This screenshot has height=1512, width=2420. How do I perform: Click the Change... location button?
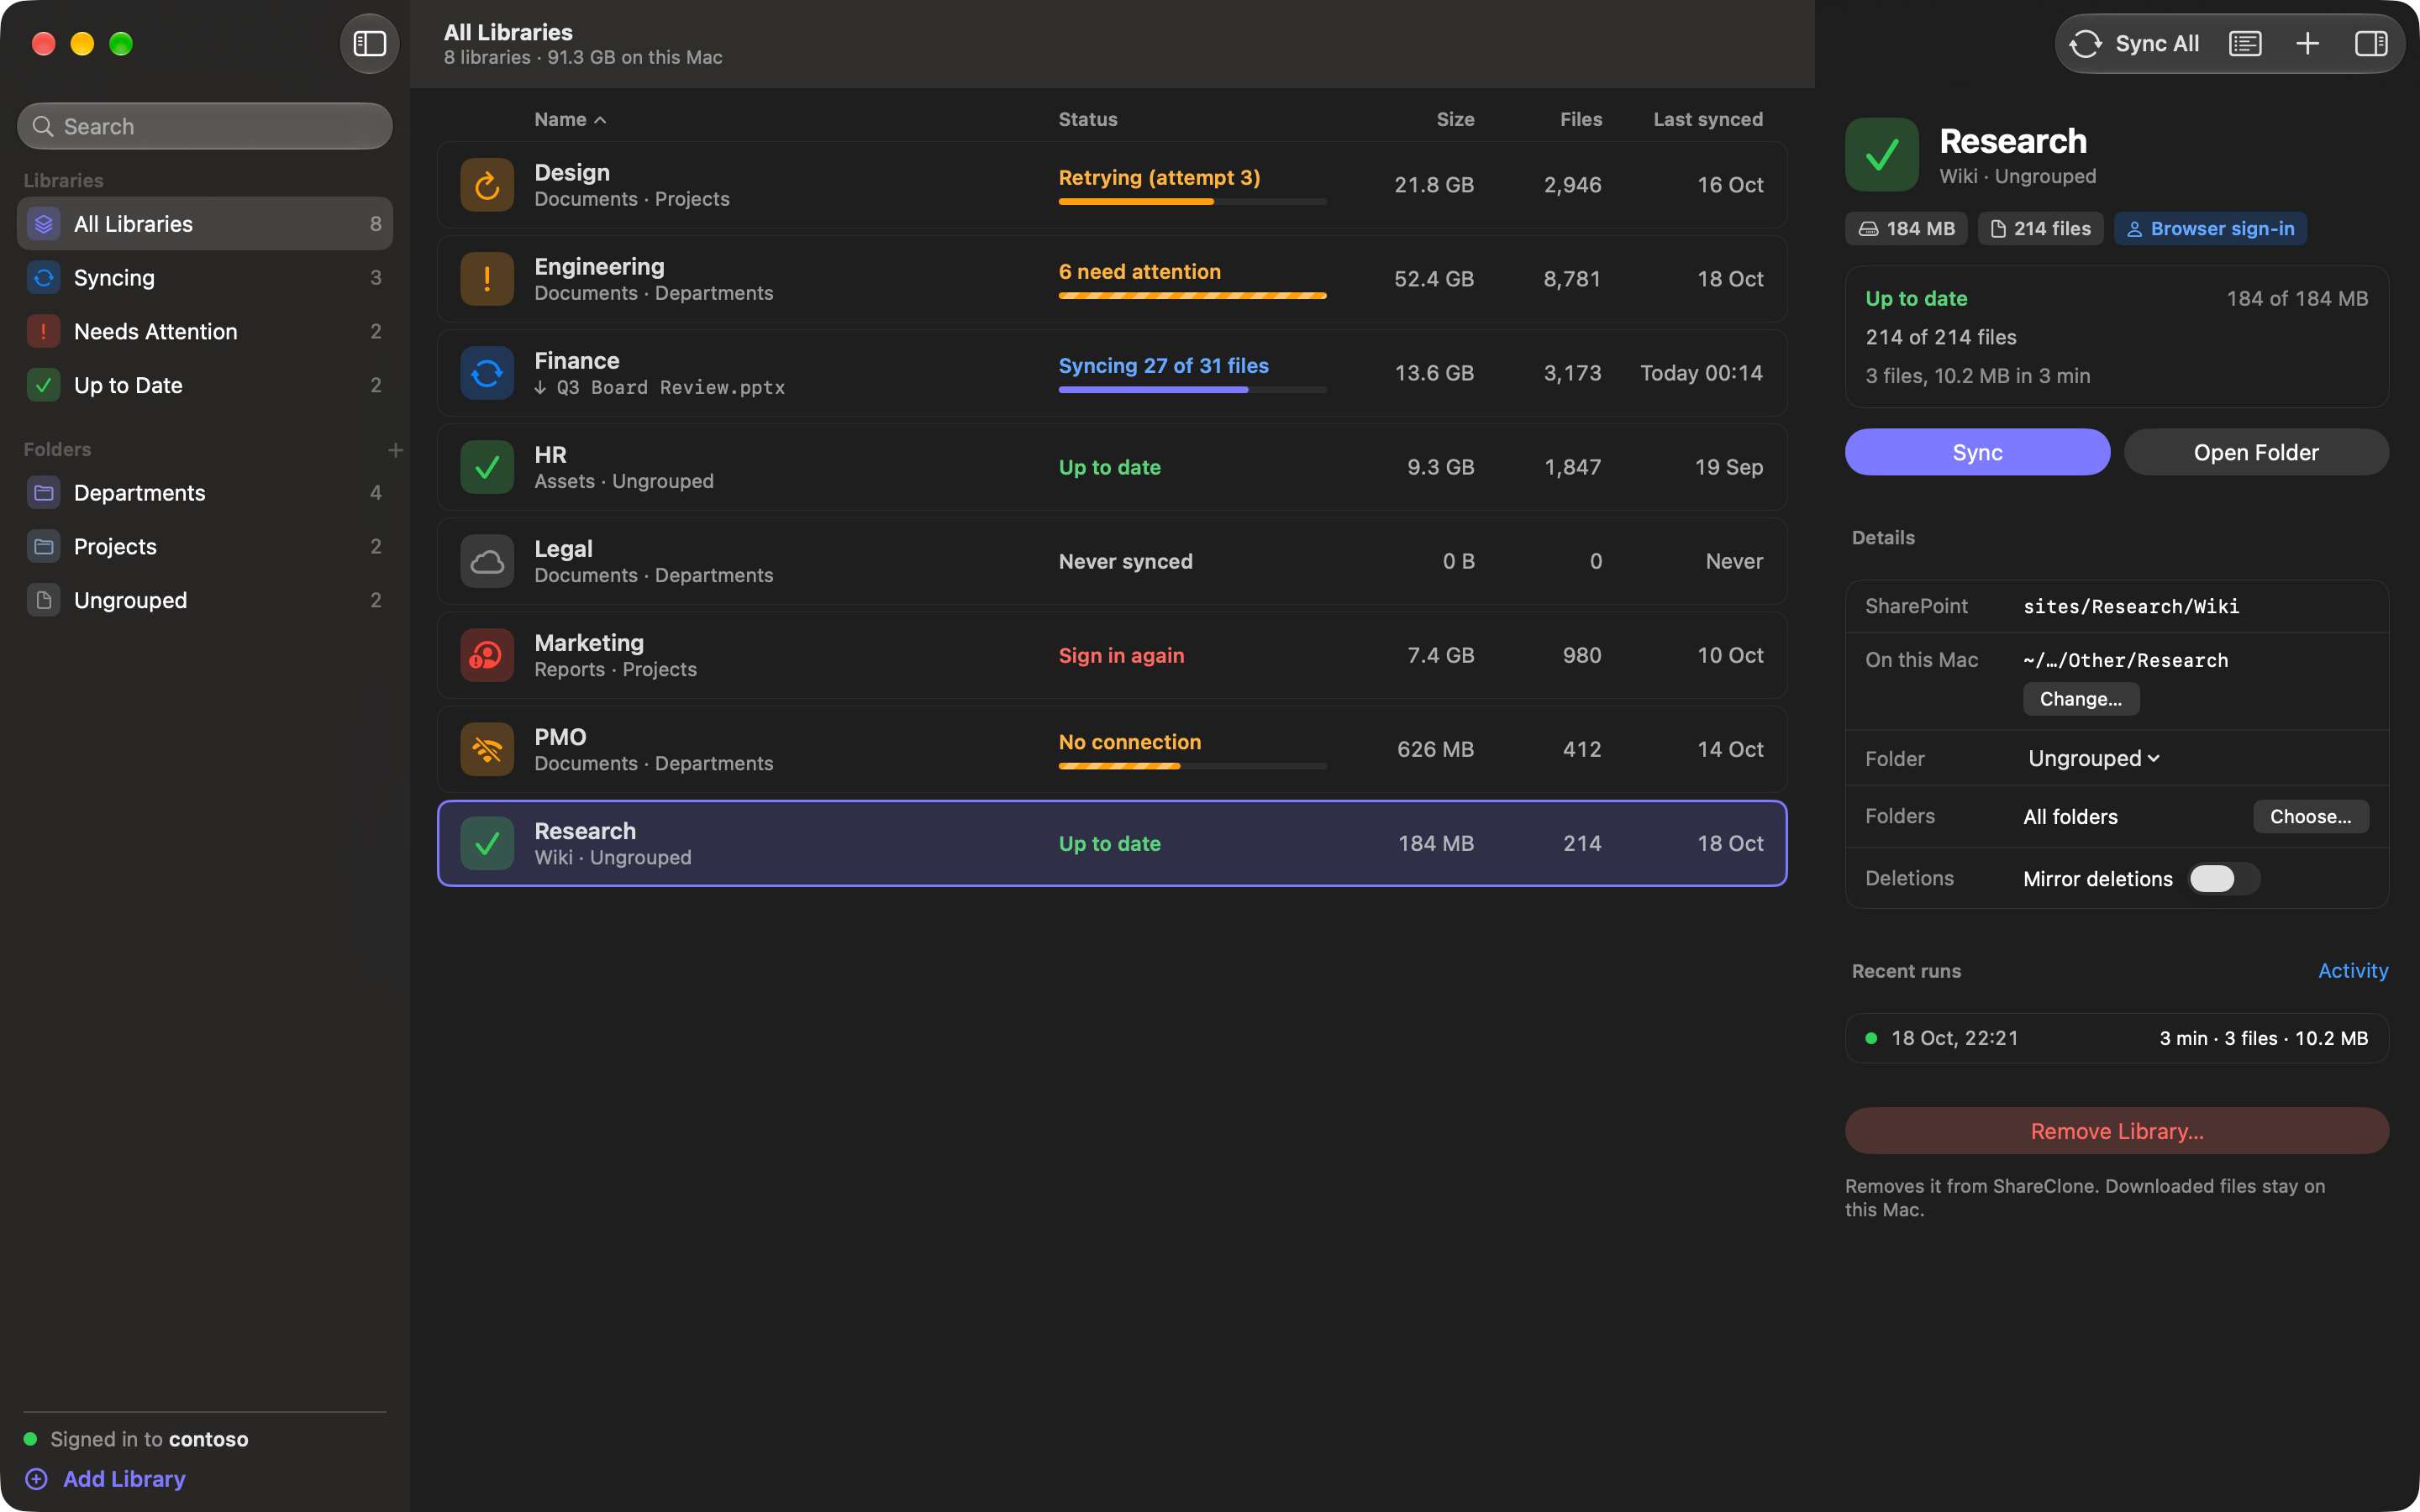coord(2081,699)
